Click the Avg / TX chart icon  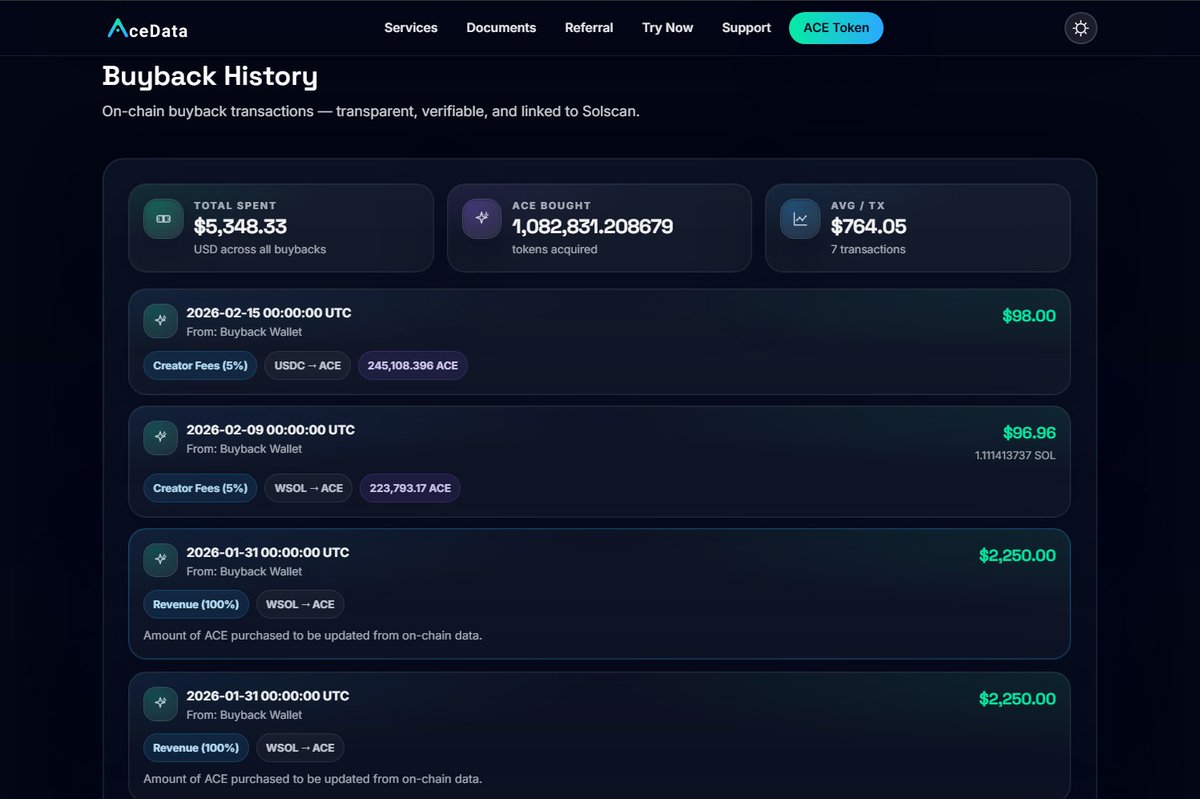tap(800, 218)
